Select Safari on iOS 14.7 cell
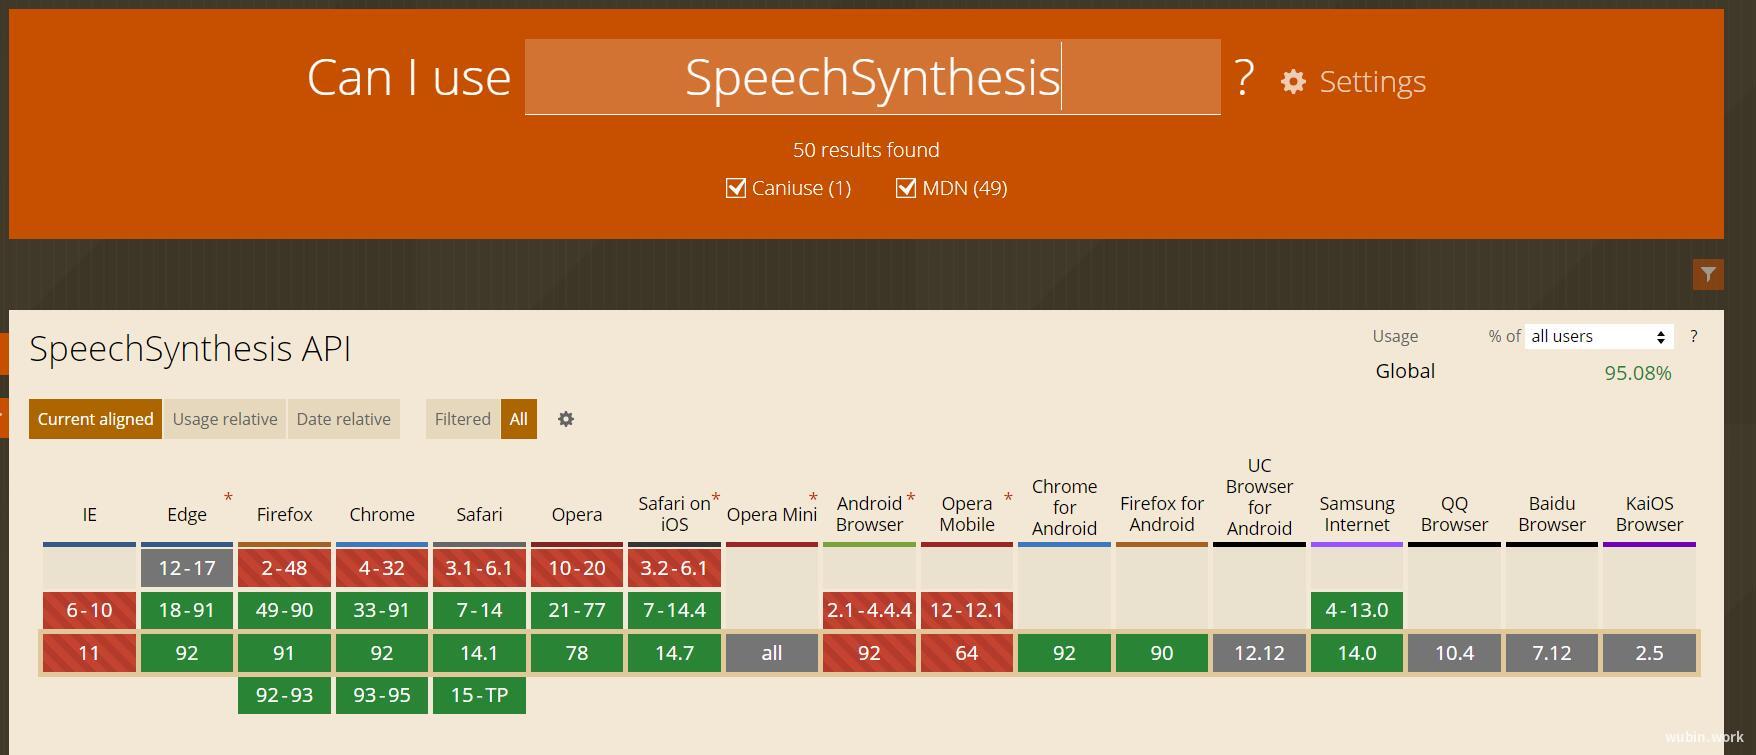1756x755 pixels. tap(674, 653)
